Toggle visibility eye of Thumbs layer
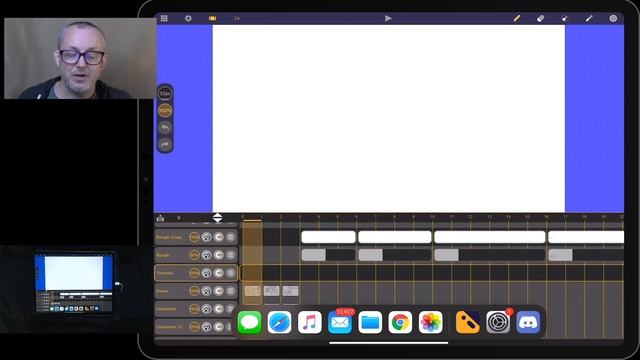 pos(207,273)
